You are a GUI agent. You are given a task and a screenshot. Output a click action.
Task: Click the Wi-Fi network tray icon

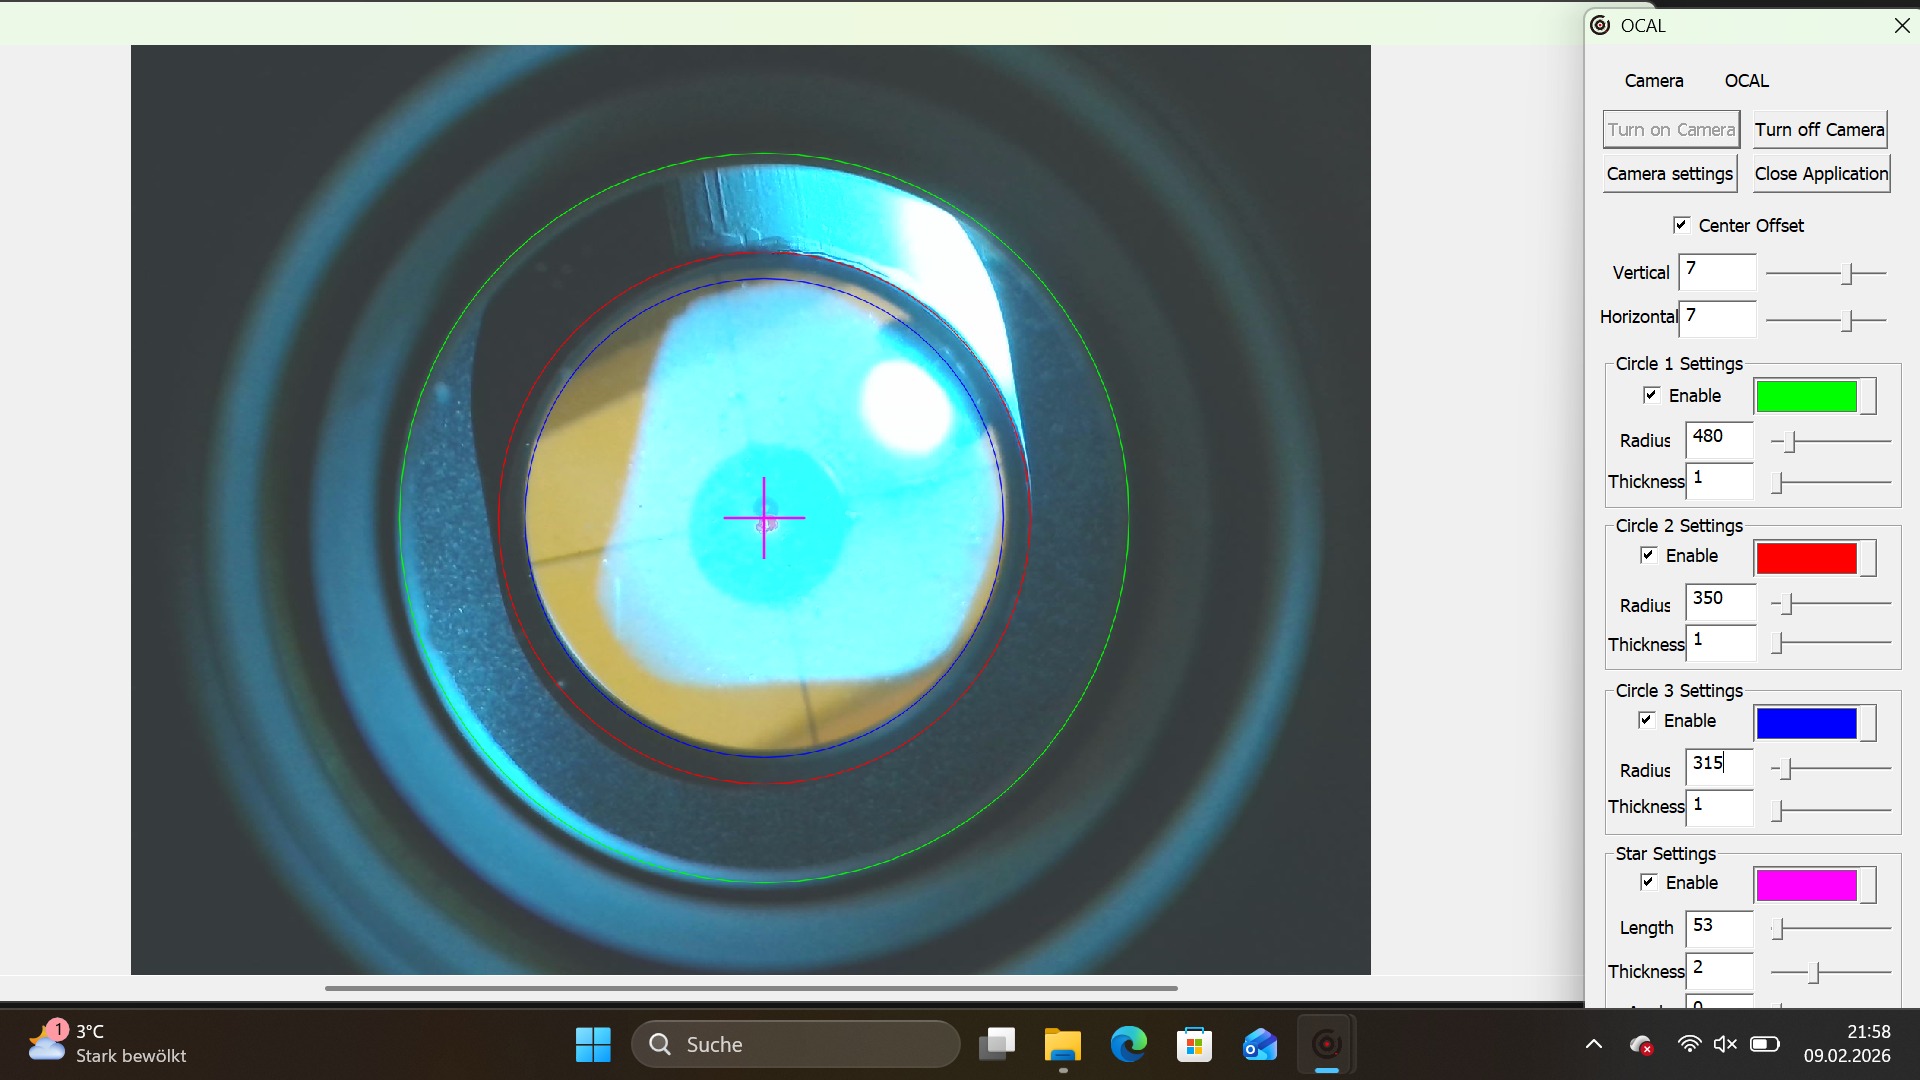[x=1689, y=1044]
